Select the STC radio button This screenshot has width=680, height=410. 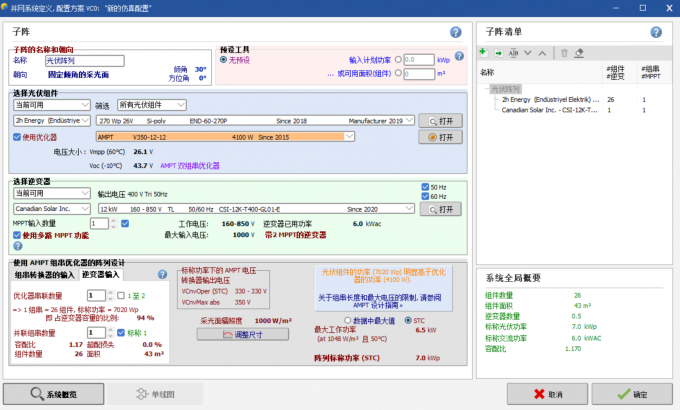408,320
